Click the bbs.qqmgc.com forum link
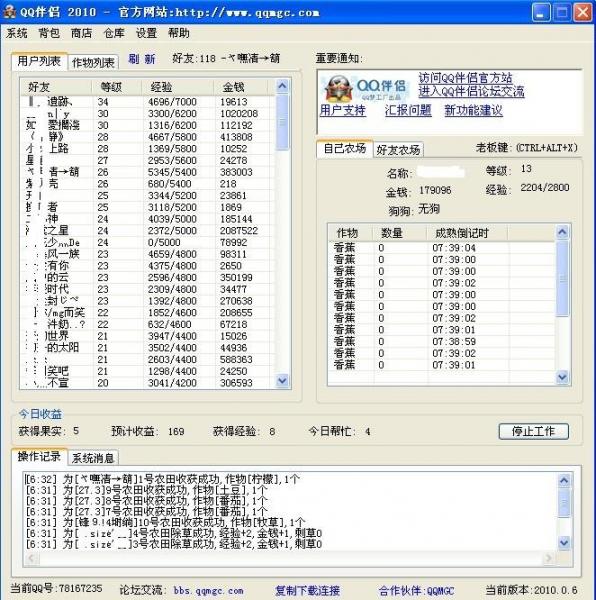This screenshot has height=600, width=596. [208, 590]
